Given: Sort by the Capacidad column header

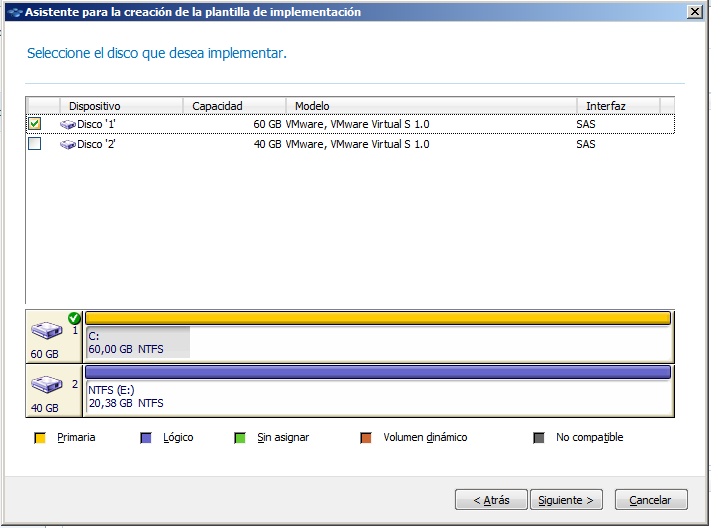Looking at the screenshot, I should pyautogui.click(x=234, y=106).
